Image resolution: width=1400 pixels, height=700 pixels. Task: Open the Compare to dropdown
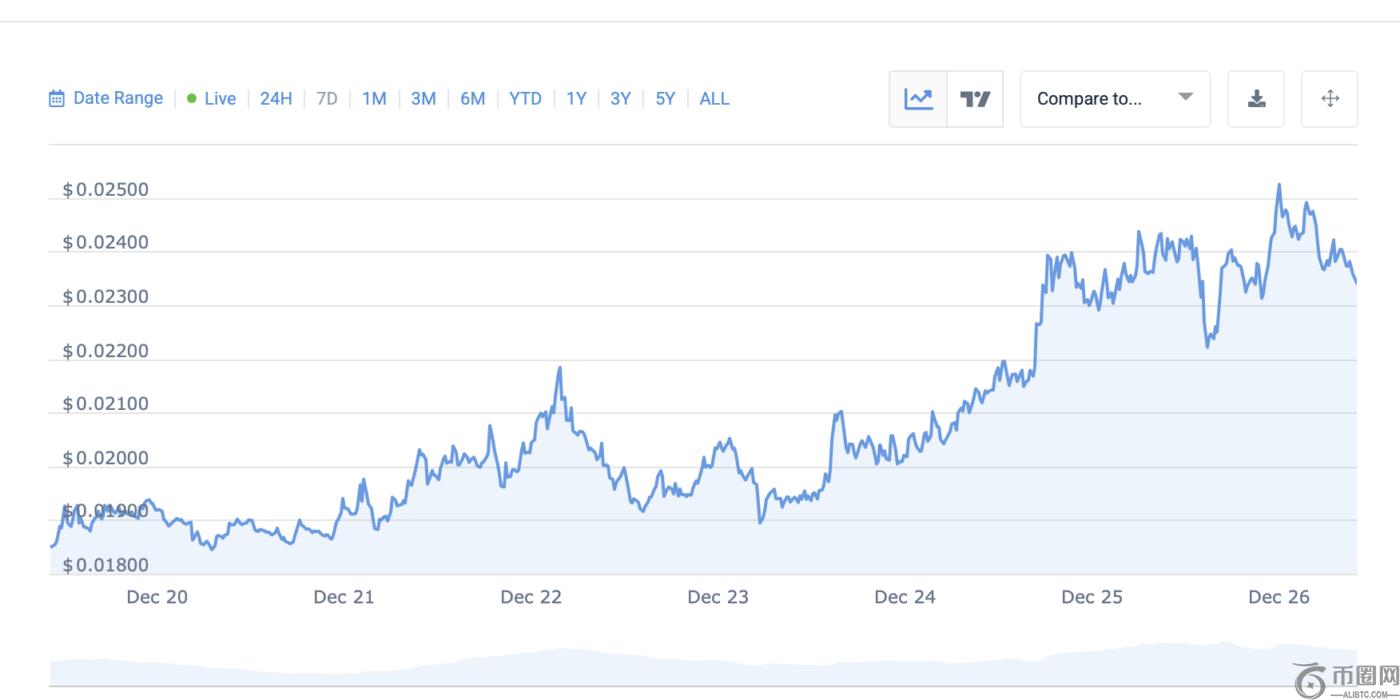click(1114, 99)
